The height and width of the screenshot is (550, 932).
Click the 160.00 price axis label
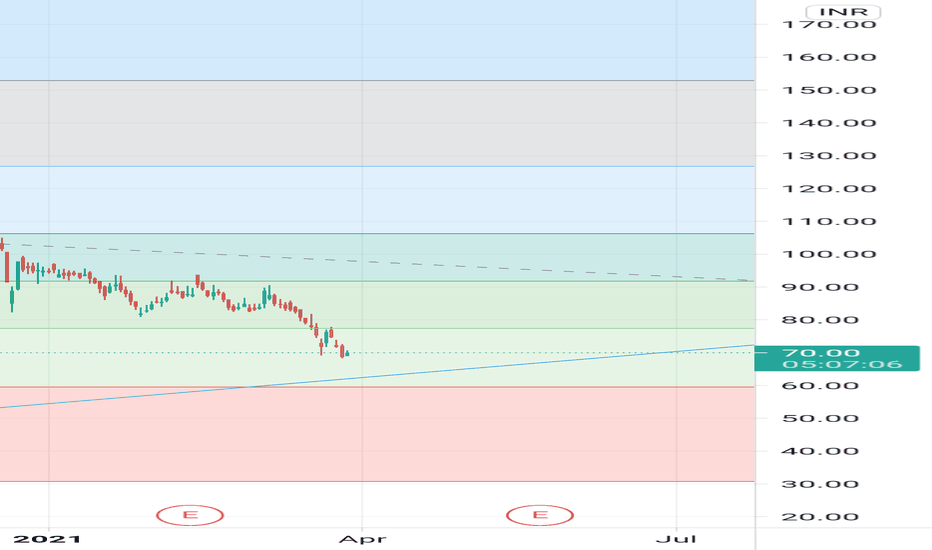click(829, 58)
